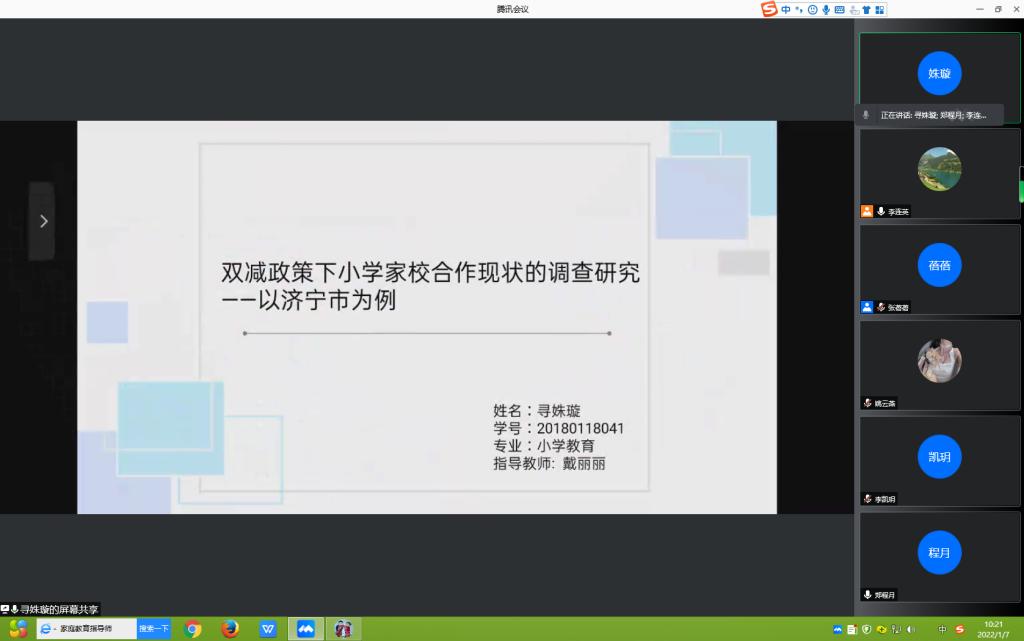
Task: Switch to the Tencent Meeting taskbar button
Action: (x=306, y=629)
